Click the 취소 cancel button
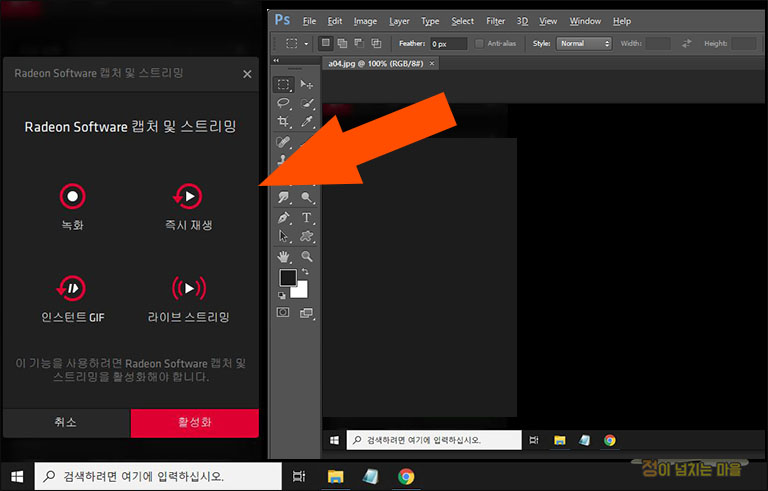 (x=67, y=422)
